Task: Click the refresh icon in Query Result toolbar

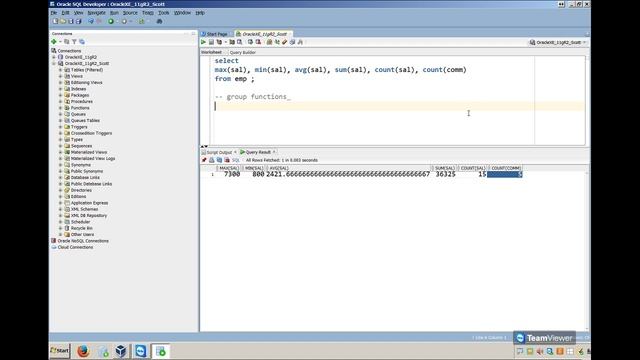Action: point(219,160)
